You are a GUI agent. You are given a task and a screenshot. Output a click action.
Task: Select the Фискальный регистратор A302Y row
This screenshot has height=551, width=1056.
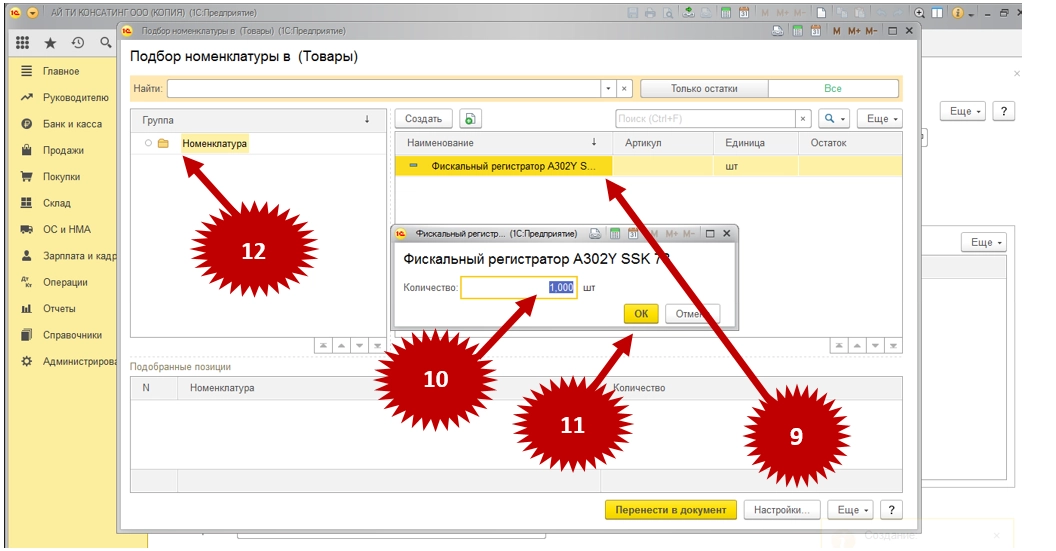pyautogui.click(x=648, y=166)
